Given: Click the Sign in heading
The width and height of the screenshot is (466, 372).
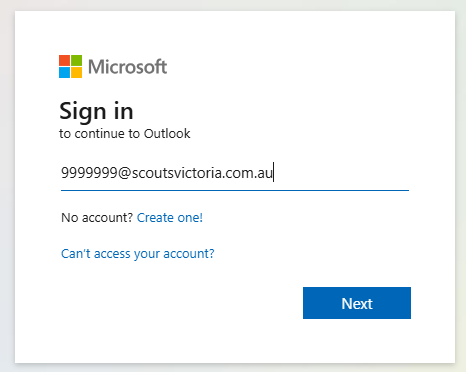Looking at the screenshot, I should click(x=96, y=111).
